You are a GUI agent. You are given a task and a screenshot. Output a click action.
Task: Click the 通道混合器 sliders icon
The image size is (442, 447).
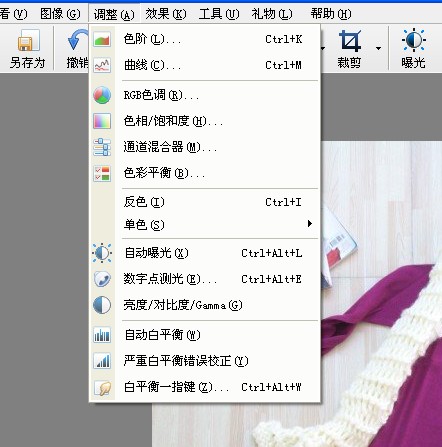pyautogui.click(x=102, y=147)
